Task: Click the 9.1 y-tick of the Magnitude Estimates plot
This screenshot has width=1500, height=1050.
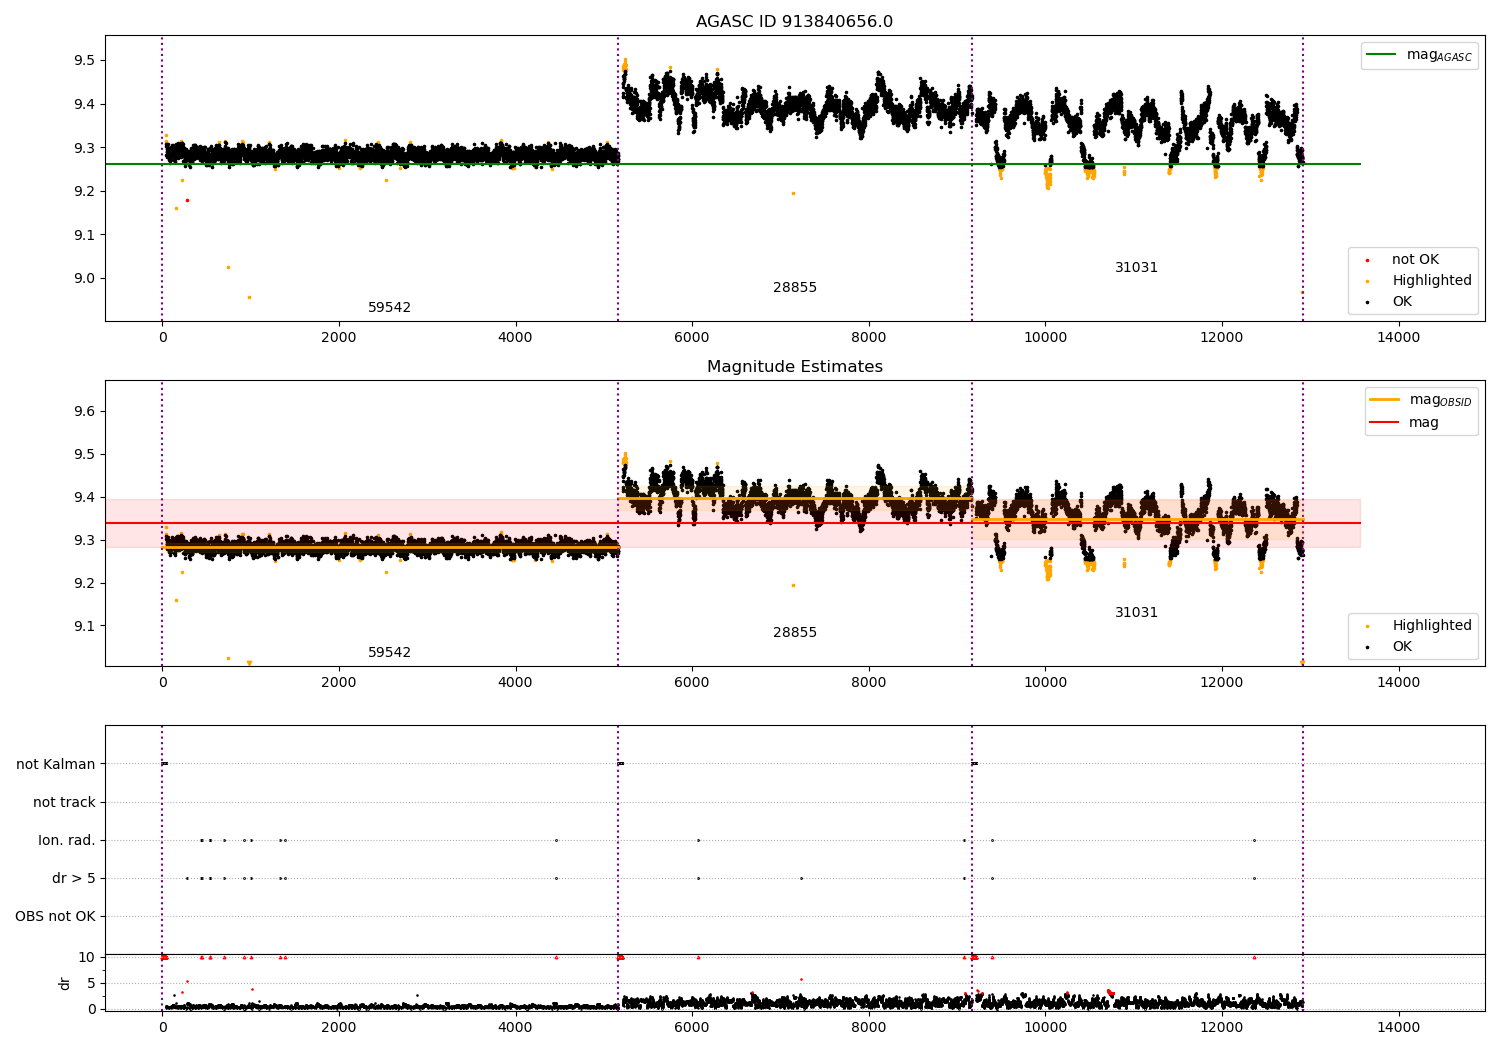Action: [x=84, y=627]
